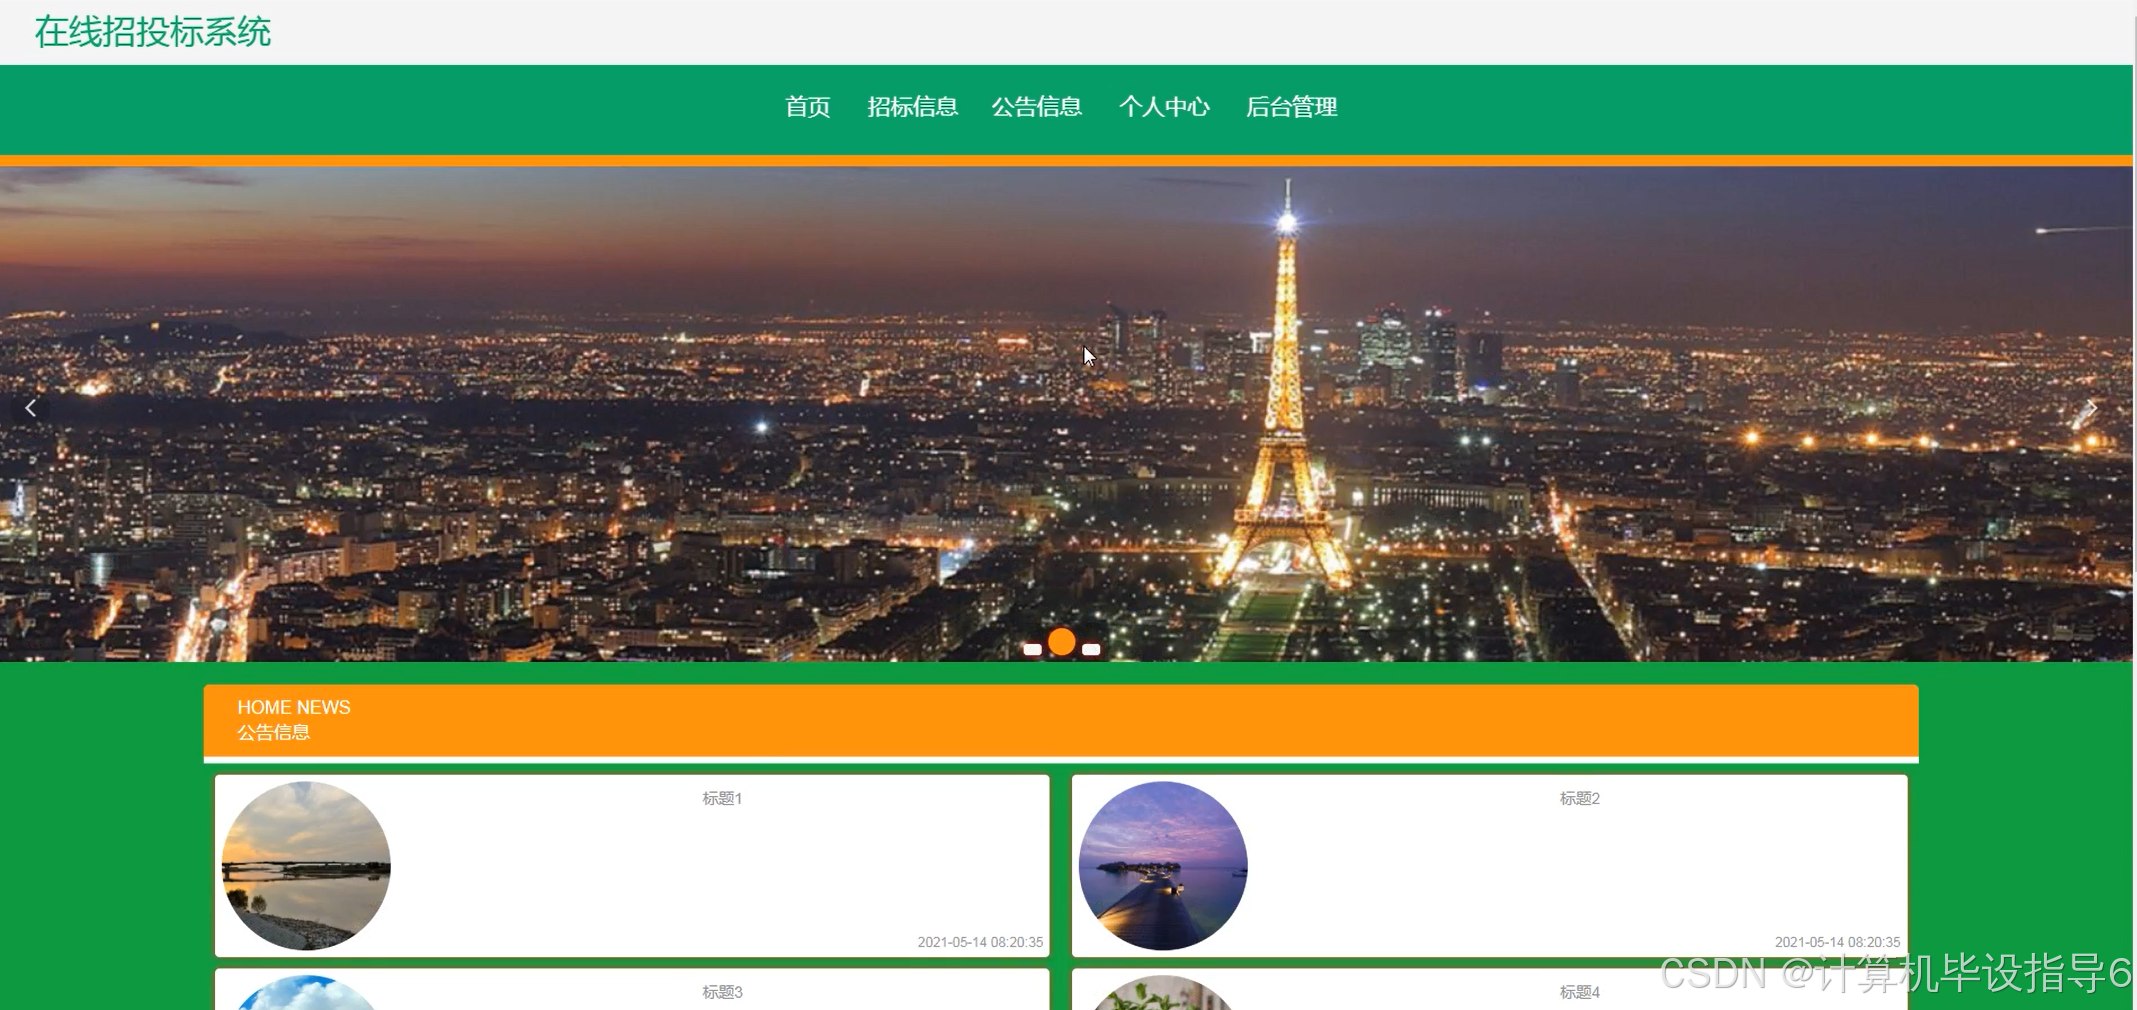Select the active orange carousel indicator dot

pos(1062,642)
